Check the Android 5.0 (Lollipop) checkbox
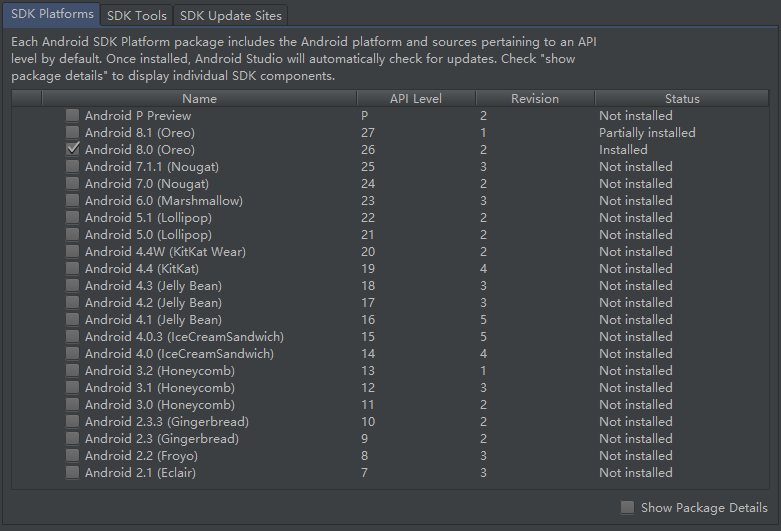 click(x=73, y=235)
